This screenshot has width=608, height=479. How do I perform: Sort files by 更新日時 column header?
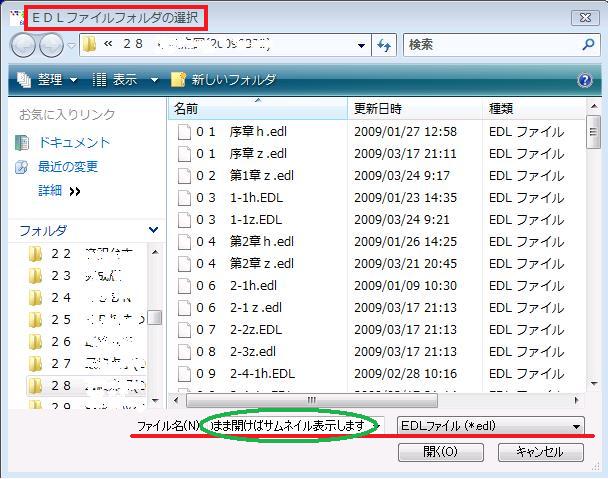coord(378,108)
